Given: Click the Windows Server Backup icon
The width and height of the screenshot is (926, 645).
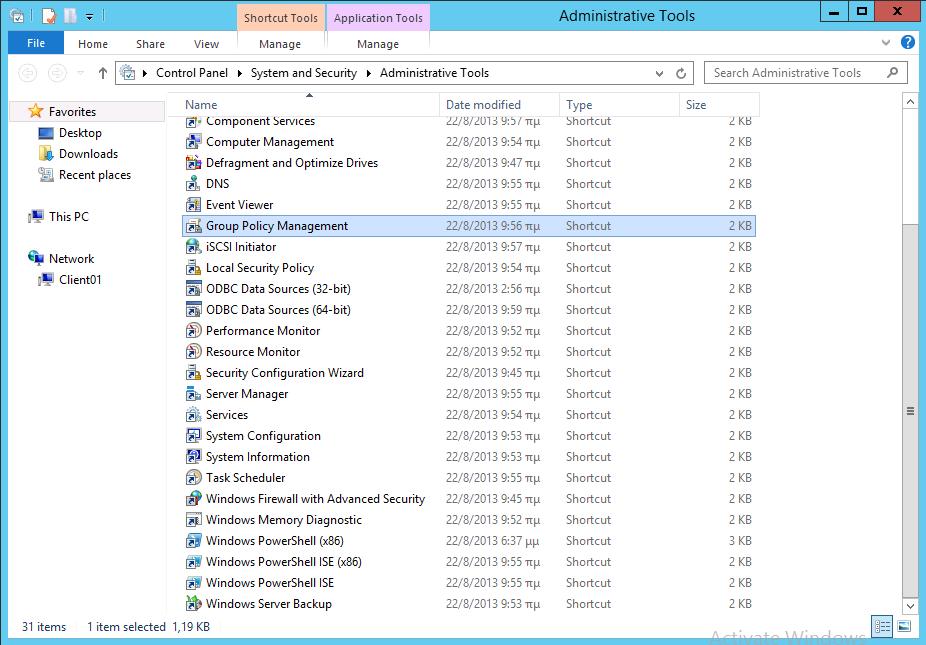Looking at the screenshot, I should (x=193, y=604).
